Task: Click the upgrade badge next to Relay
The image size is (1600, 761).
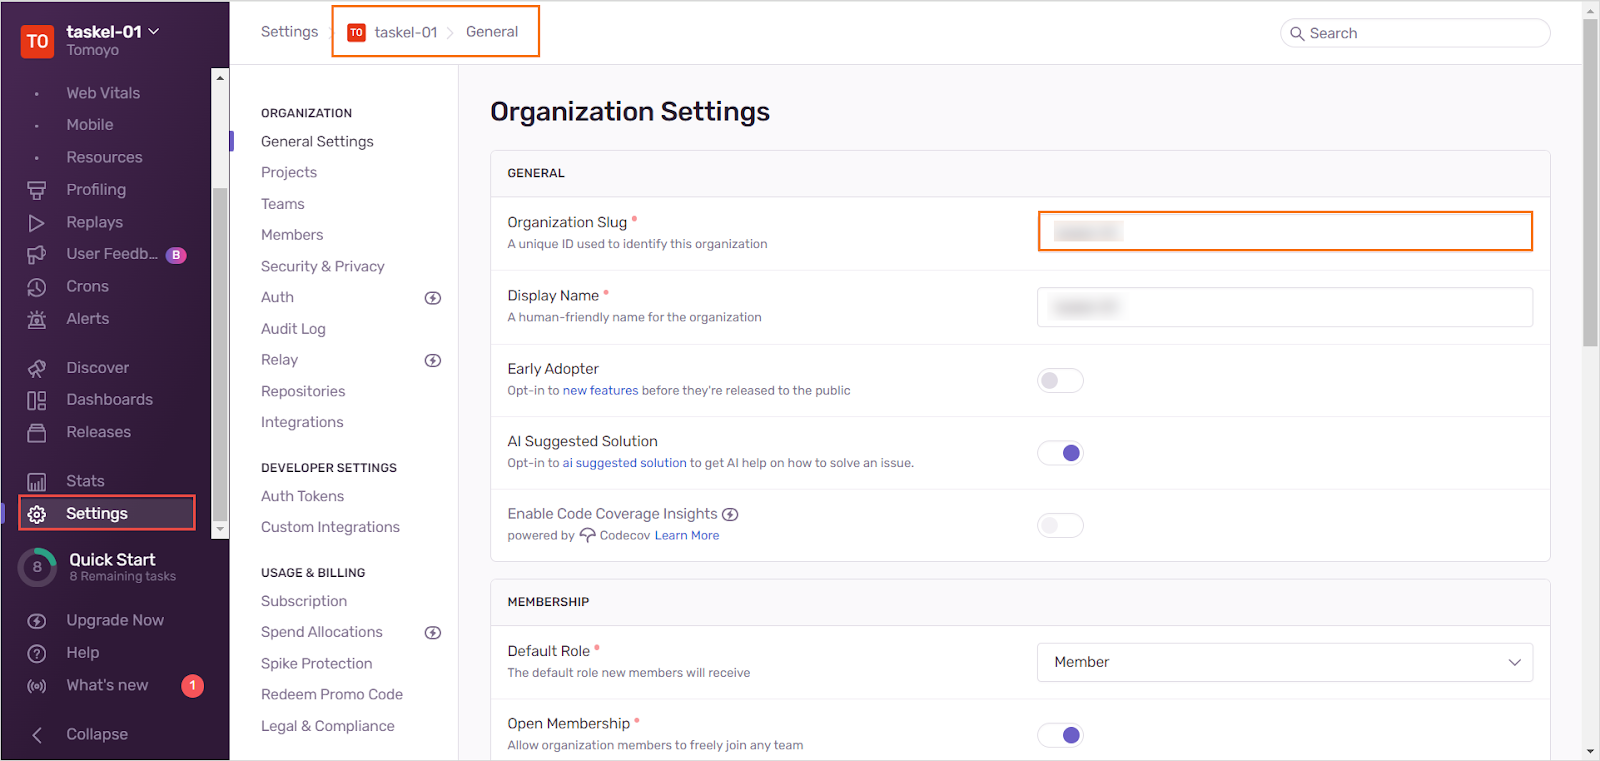Action: pos(433,361)
